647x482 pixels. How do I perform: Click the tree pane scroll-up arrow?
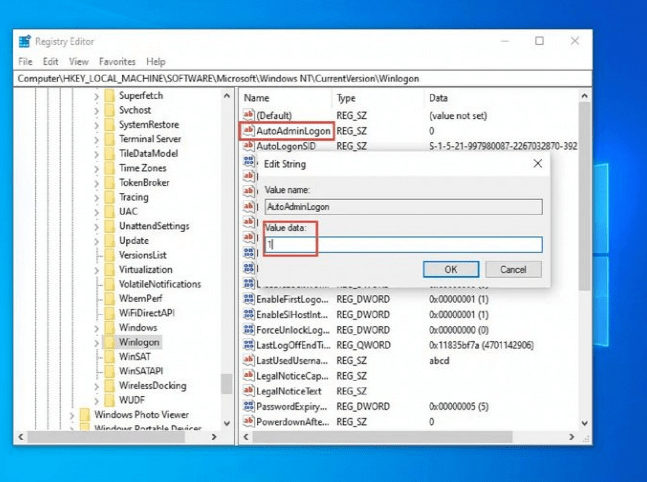[227, 96]
